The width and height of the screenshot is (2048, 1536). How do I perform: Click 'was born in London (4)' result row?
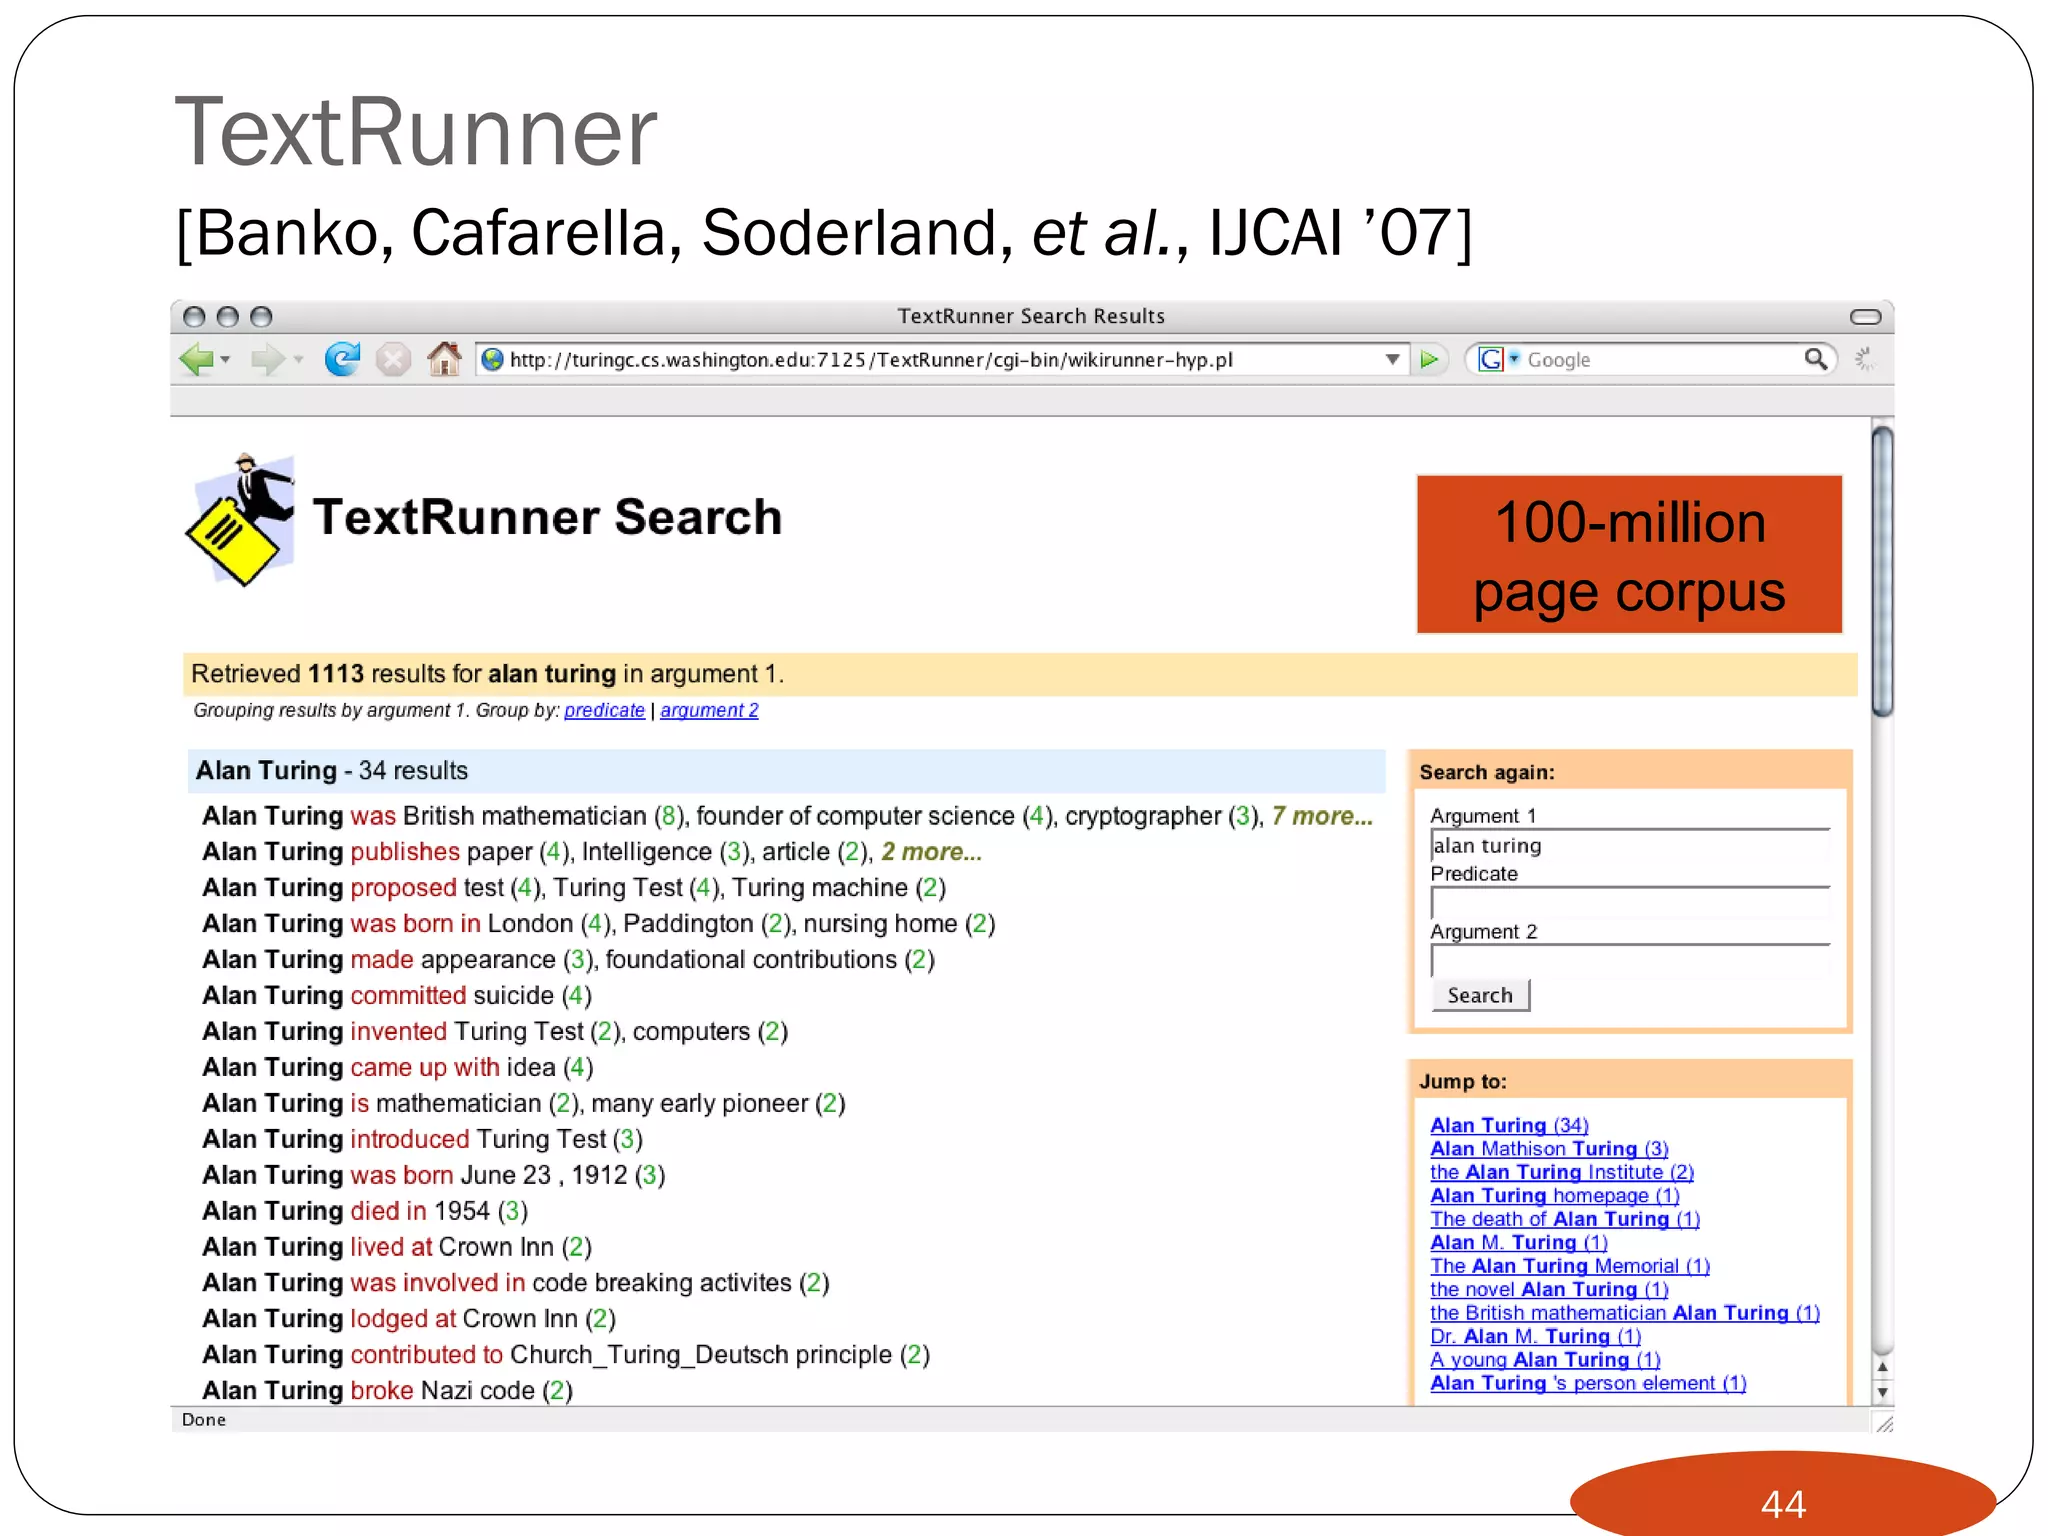click(599, 924)
